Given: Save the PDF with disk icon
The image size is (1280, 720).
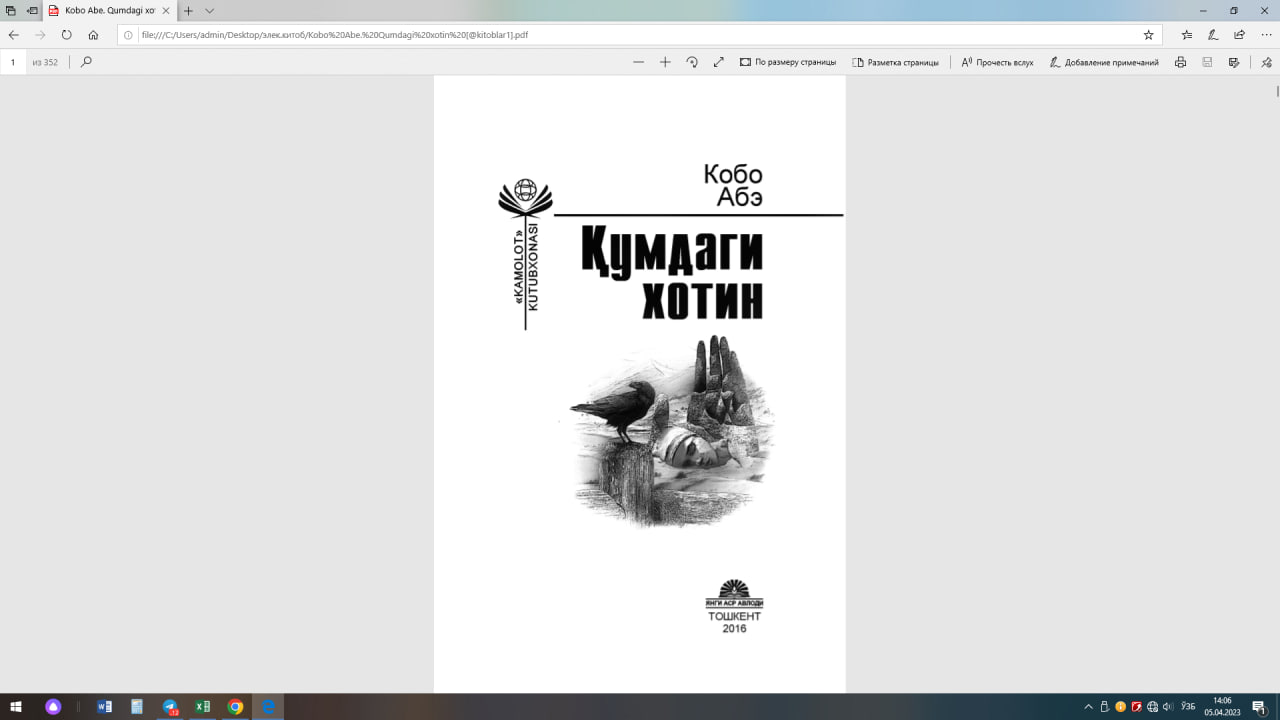Looking at the screenshot, I should (x=1207, y=62).
